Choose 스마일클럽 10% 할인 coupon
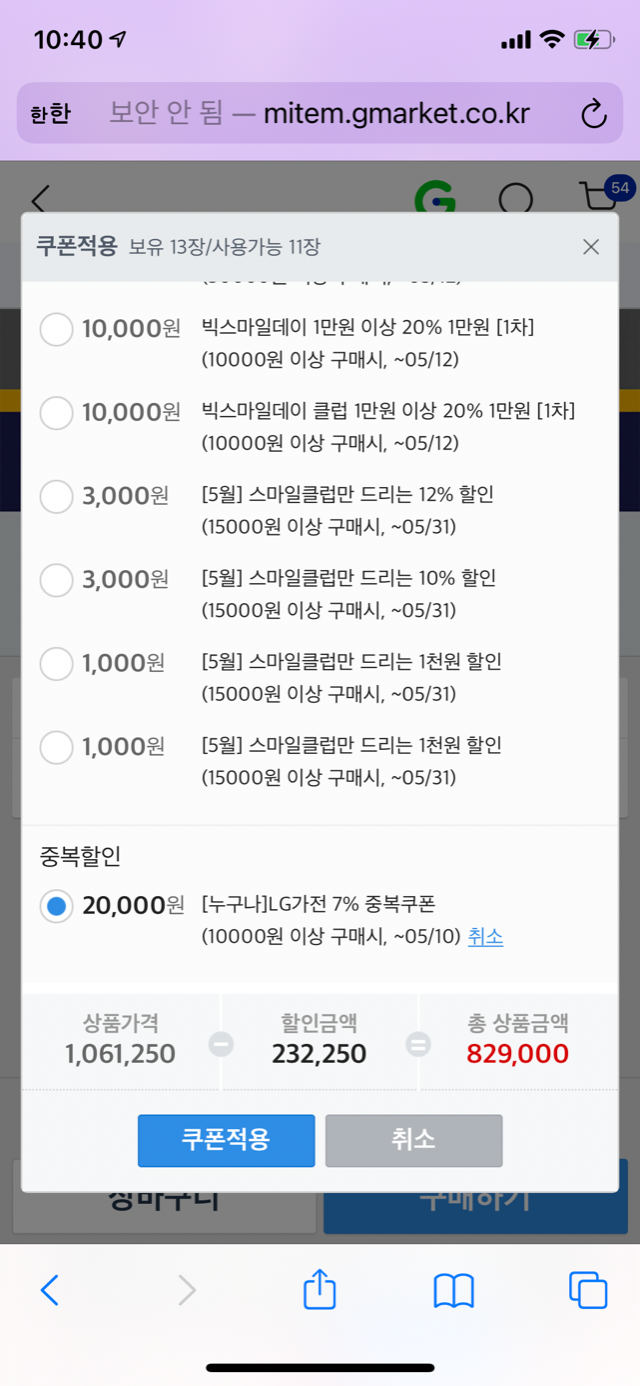The width and height of the screenshot is (640, 1386). (56, 579)
